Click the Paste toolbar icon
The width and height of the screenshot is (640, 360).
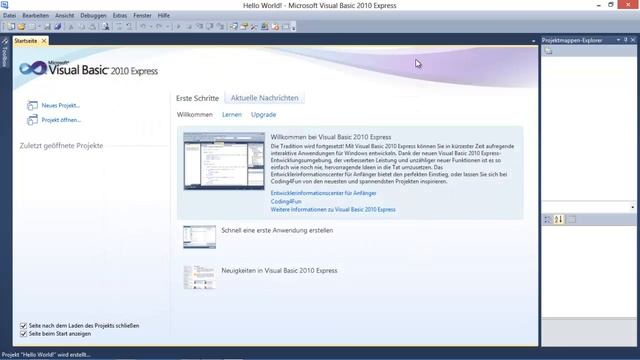[x=93, y=27]
